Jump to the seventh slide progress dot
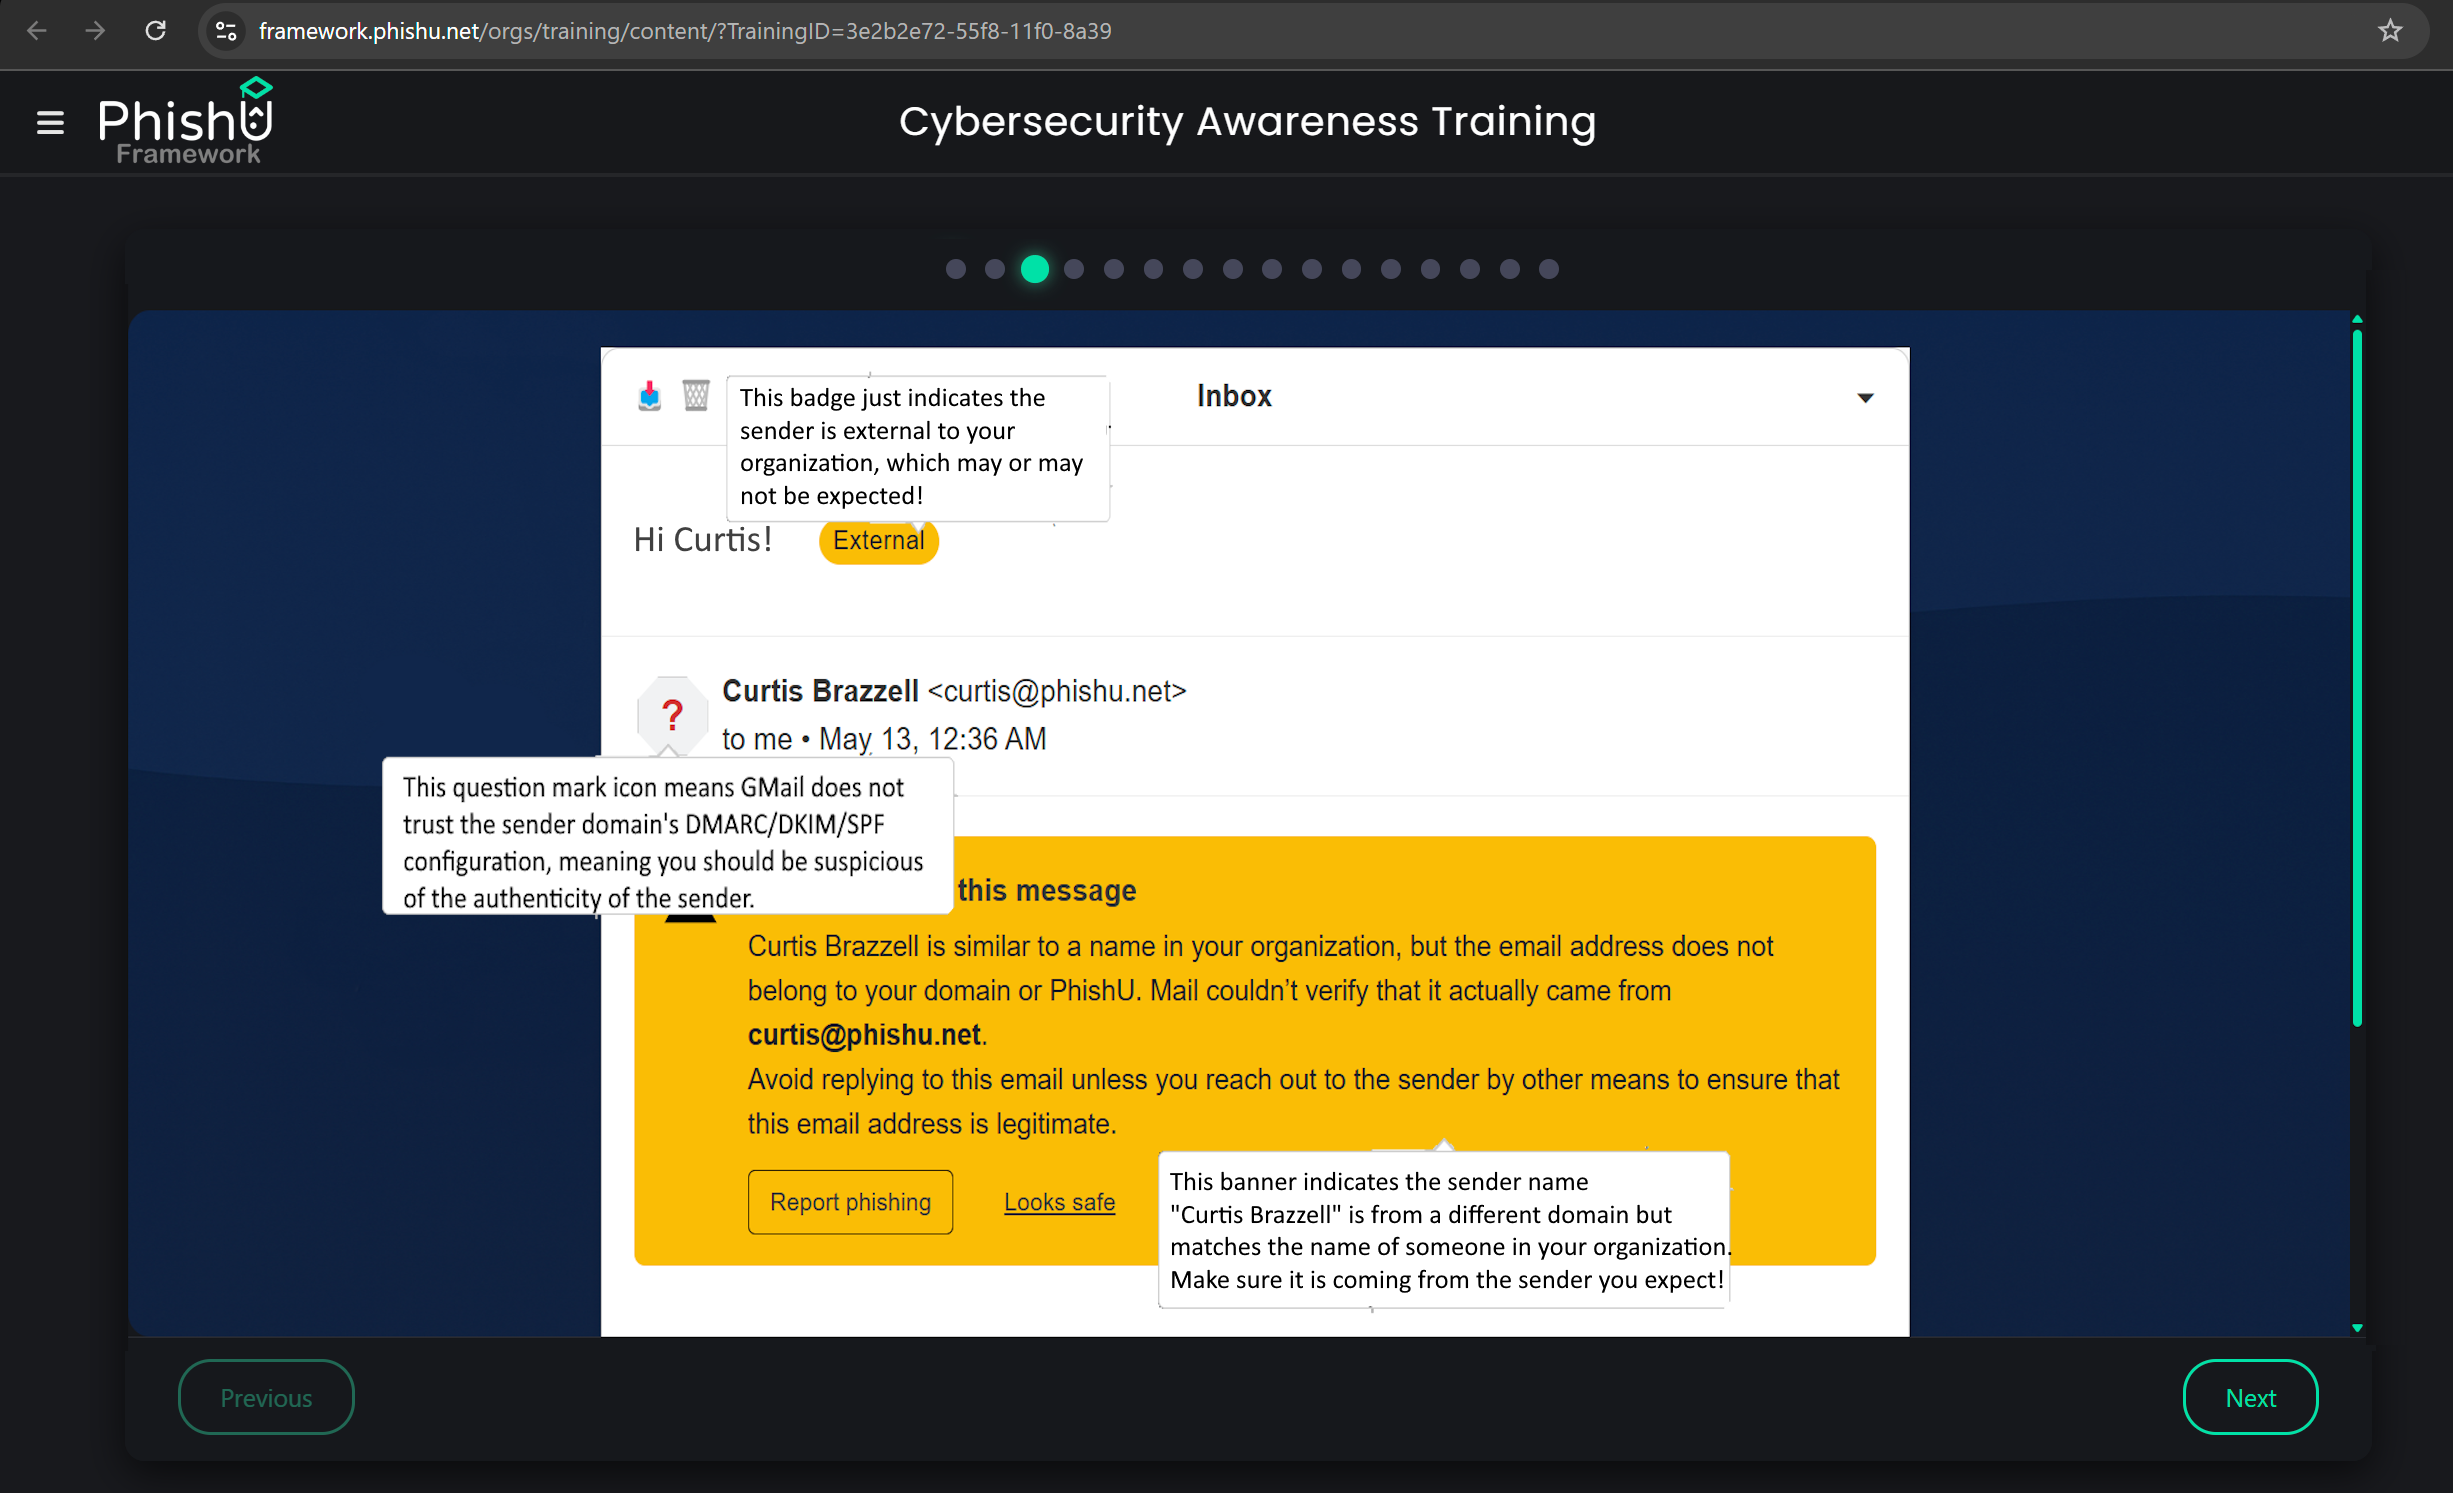The width and height of the screenshot is (2453, 1493). (1193, 269)
